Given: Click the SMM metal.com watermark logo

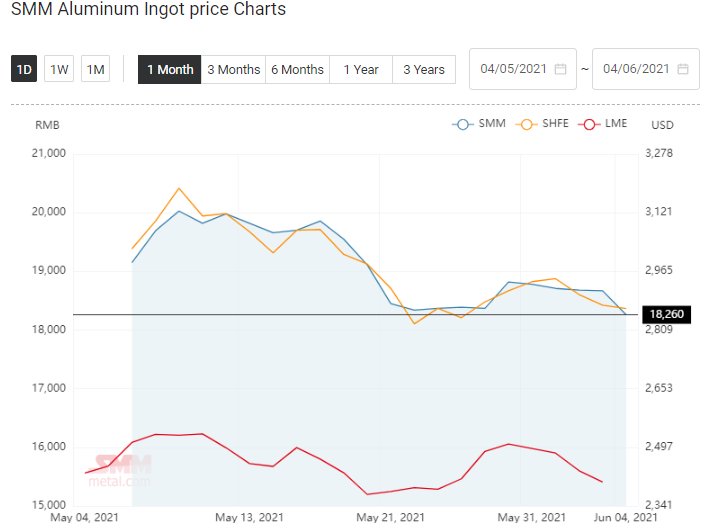Looking at the screenshot, I should (120, 471).
